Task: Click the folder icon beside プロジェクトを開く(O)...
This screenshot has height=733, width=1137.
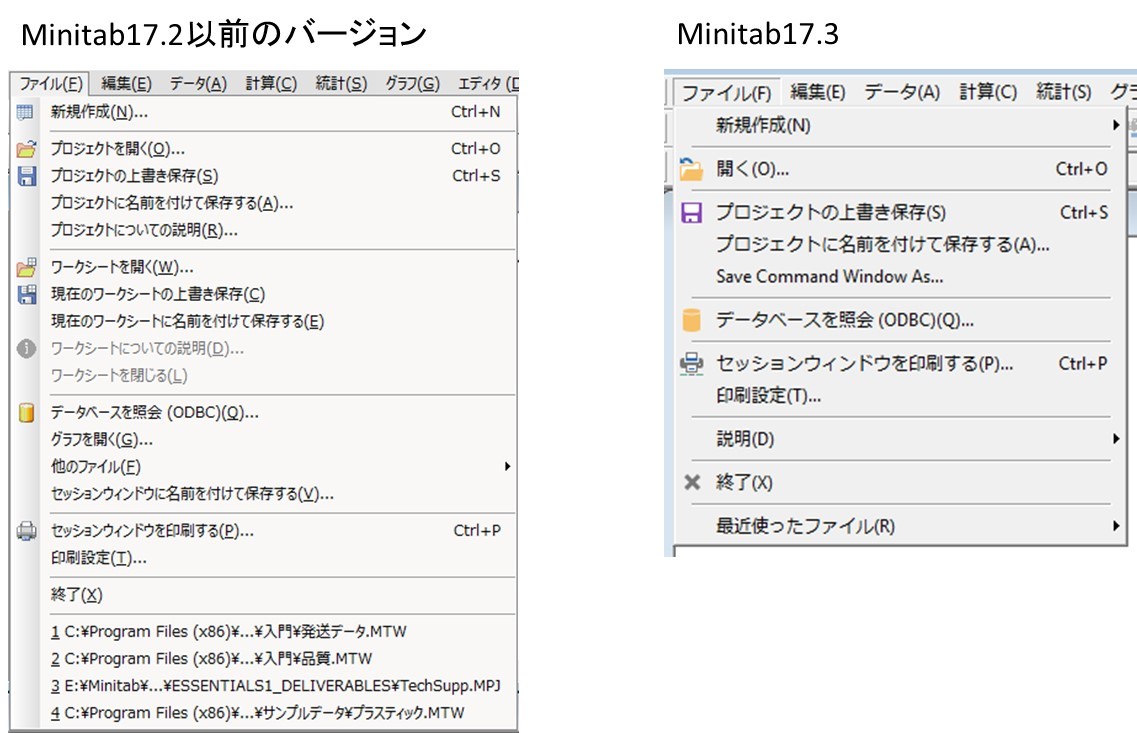Action: click(26, 149)
